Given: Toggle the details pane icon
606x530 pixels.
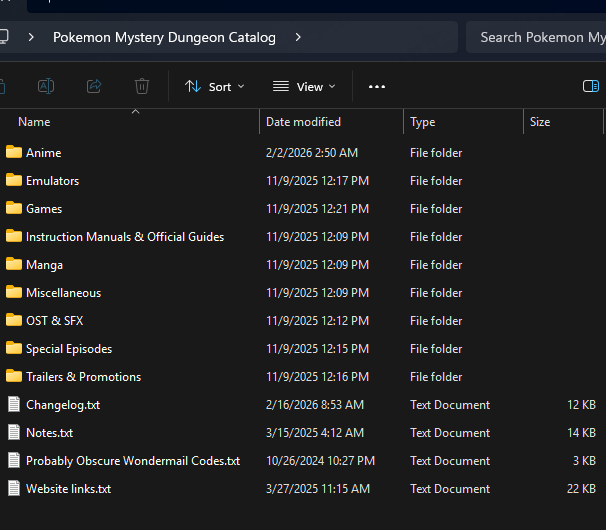Looking at the screenshot, I should (x=590, y=87).
